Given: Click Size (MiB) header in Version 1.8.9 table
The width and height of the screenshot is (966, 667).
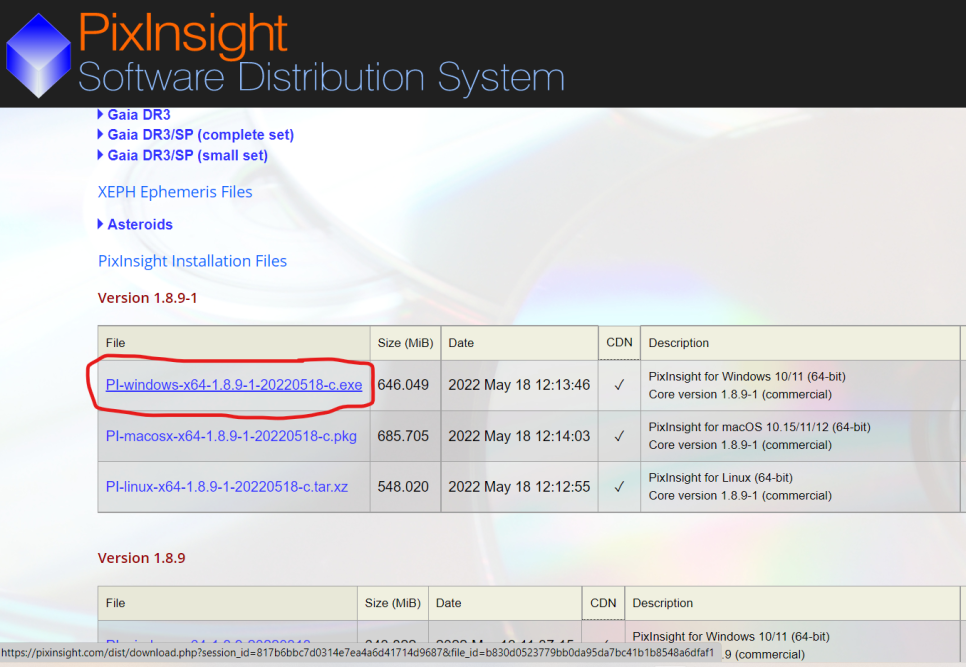Looking at the screenshot, I should 392,603.
